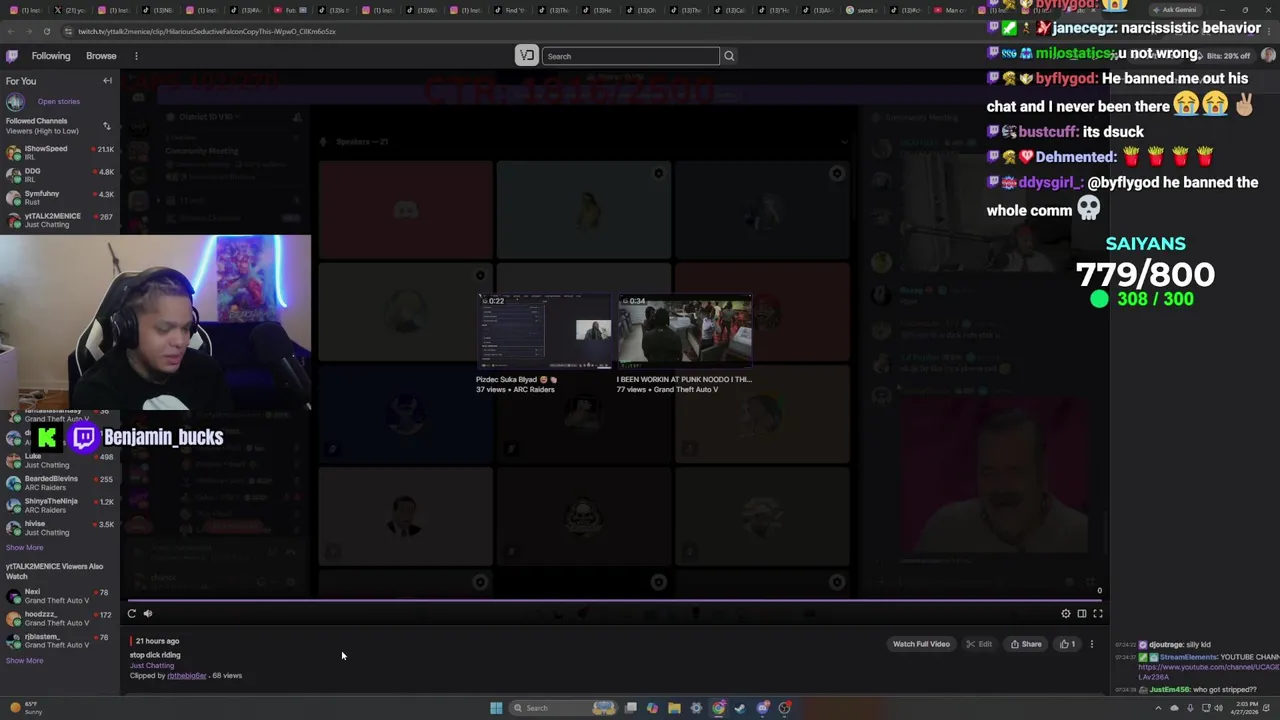Open Steam from taskbar

pos(740,708)
